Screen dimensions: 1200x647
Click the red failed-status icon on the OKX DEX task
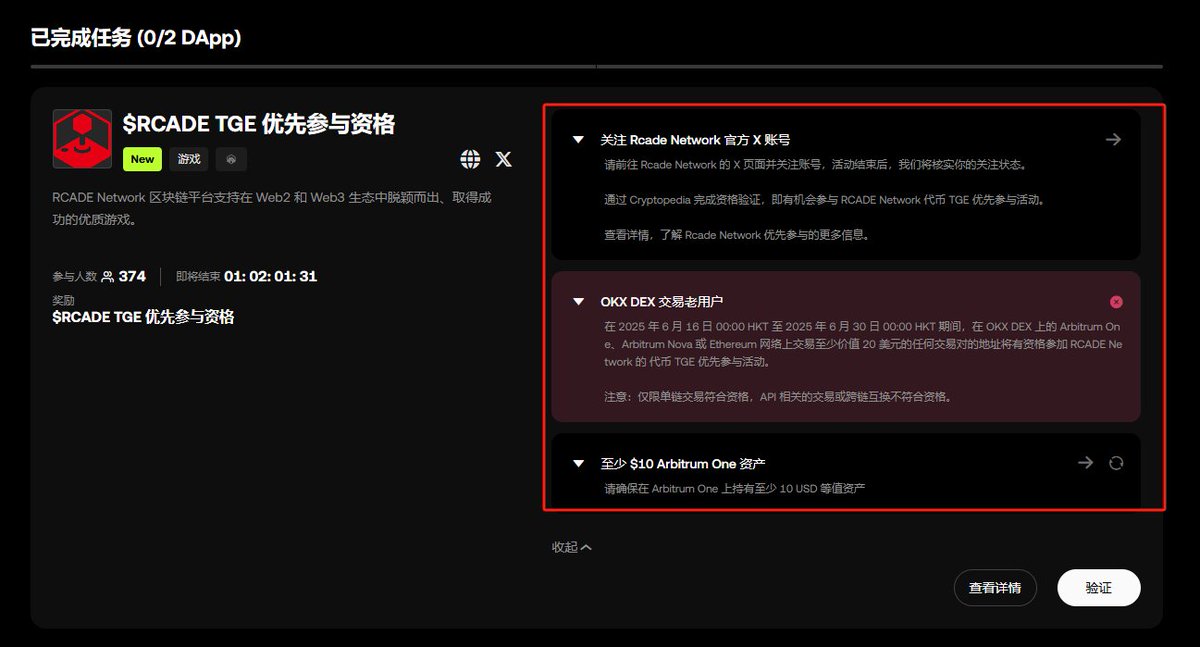pos(1116,302)
